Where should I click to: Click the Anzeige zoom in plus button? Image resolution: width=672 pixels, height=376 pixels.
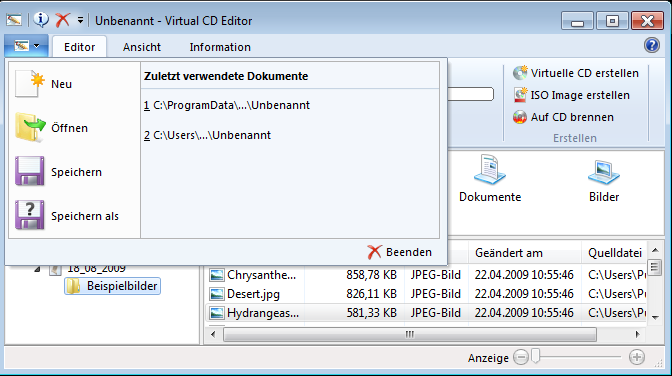point(637,357)
